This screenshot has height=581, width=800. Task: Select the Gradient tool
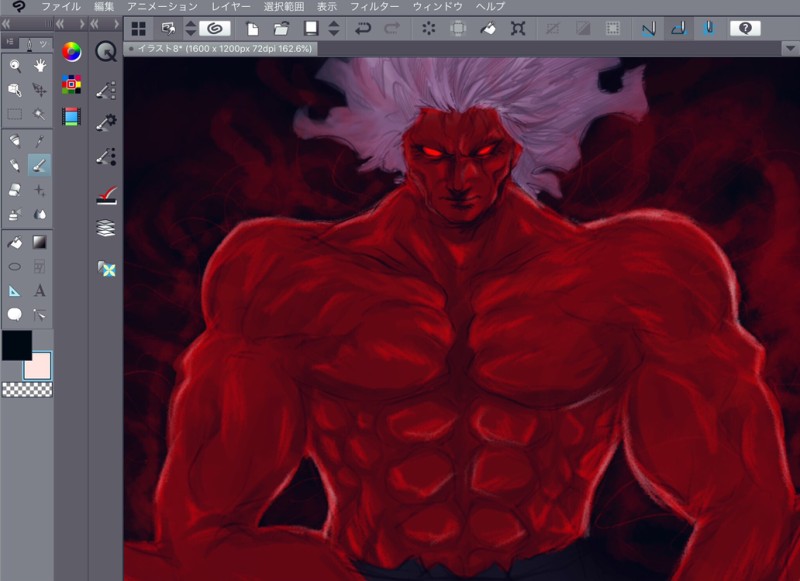tap(39, 242)
